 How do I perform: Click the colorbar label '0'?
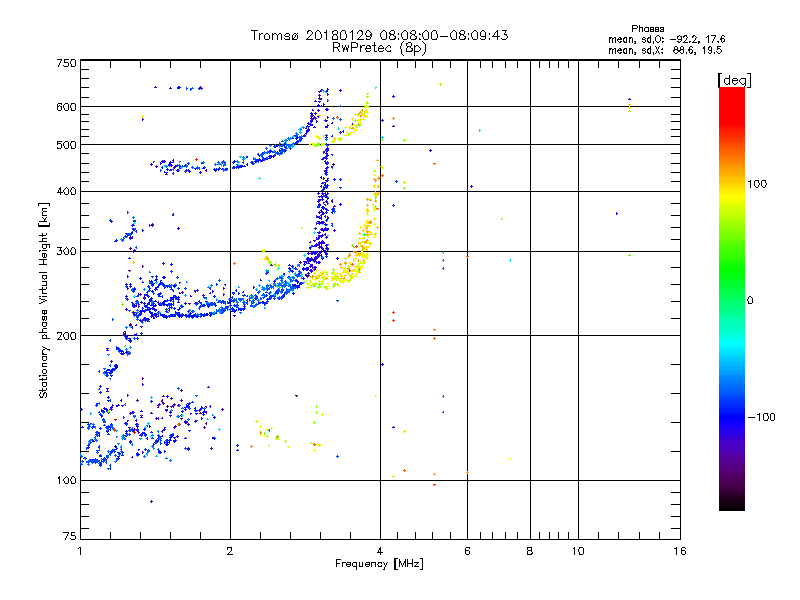coord(750,301)
